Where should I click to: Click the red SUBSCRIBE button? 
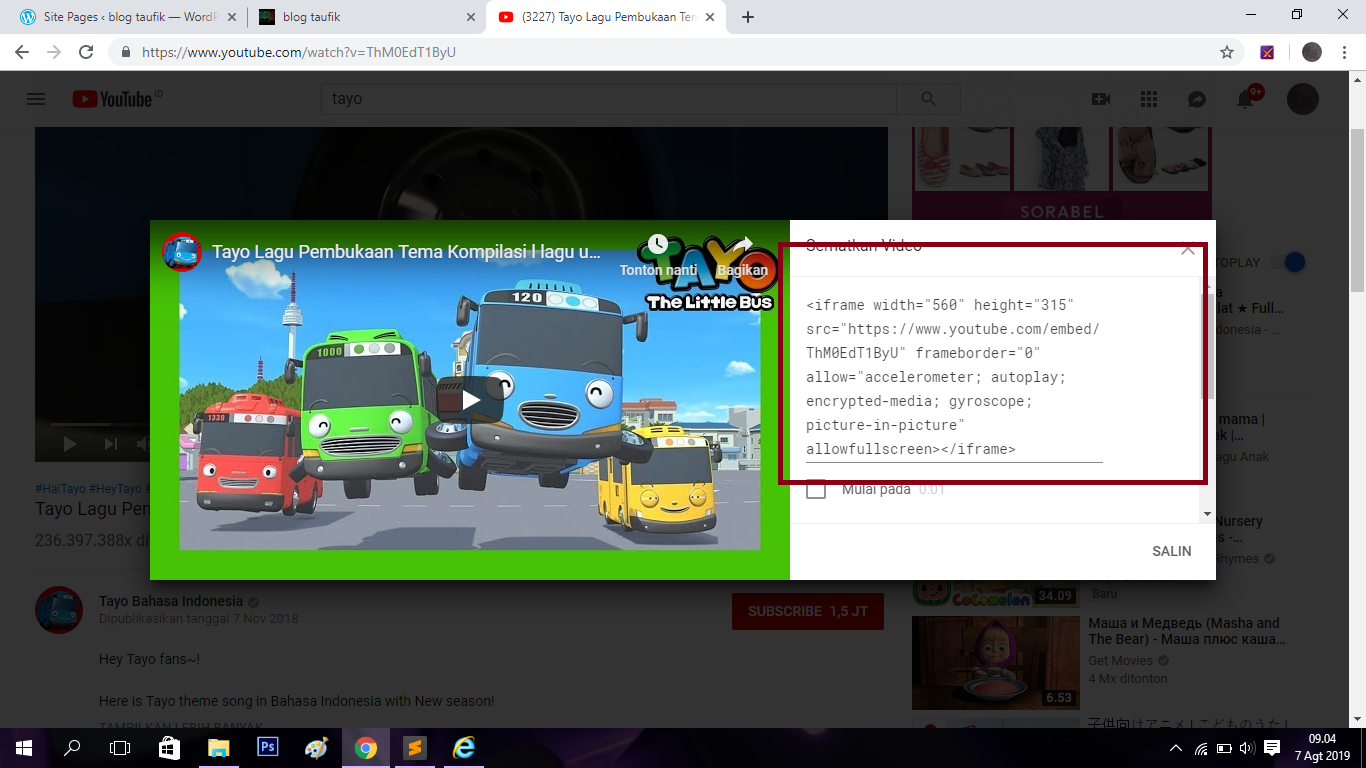point(807,611)
